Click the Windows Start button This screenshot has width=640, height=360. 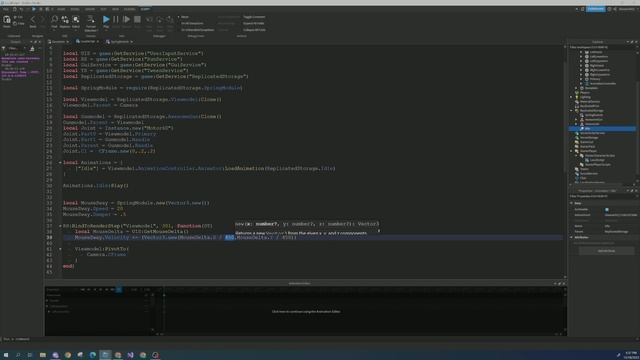pyautogui.click(x=6, y=355)
